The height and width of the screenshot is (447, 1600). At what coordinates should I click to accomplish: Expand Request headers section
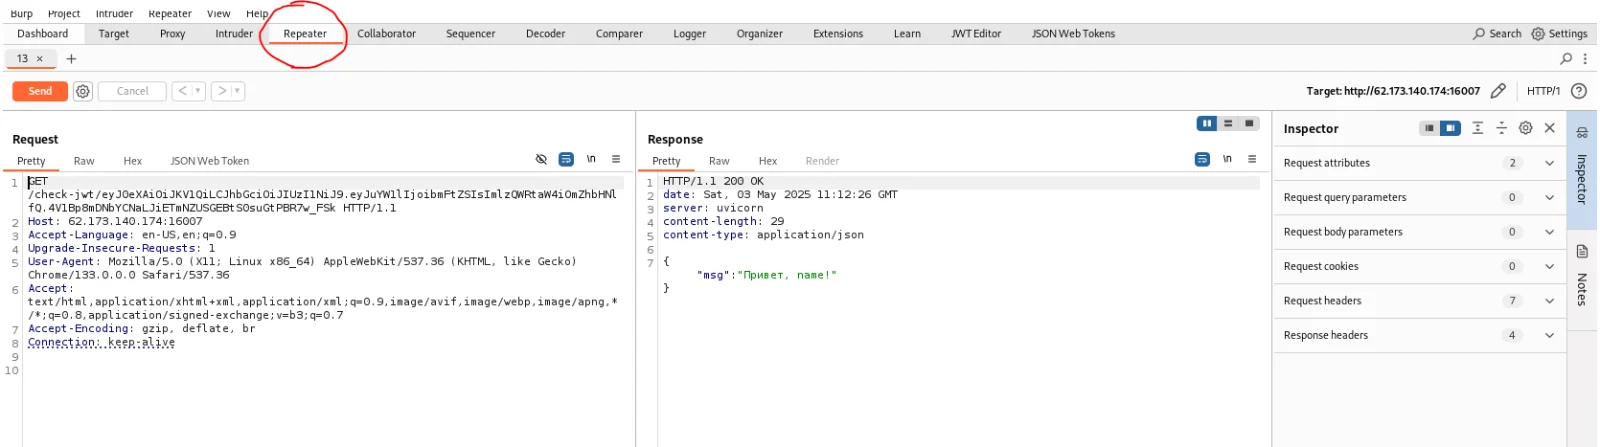[1549, 301]
